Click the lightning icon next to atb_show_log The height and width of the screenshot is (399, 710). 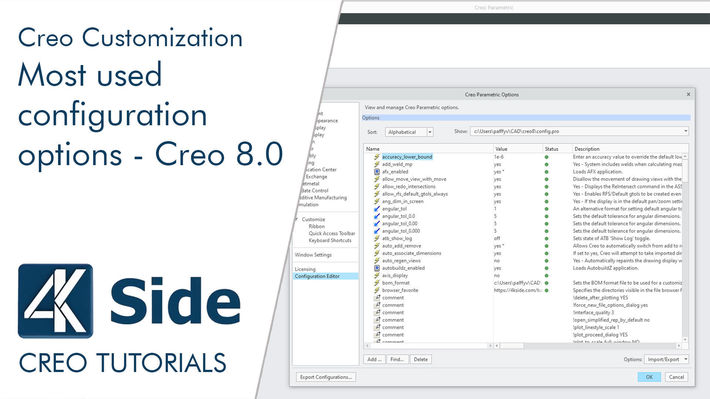pyautogui.click(x=376, y=238)
